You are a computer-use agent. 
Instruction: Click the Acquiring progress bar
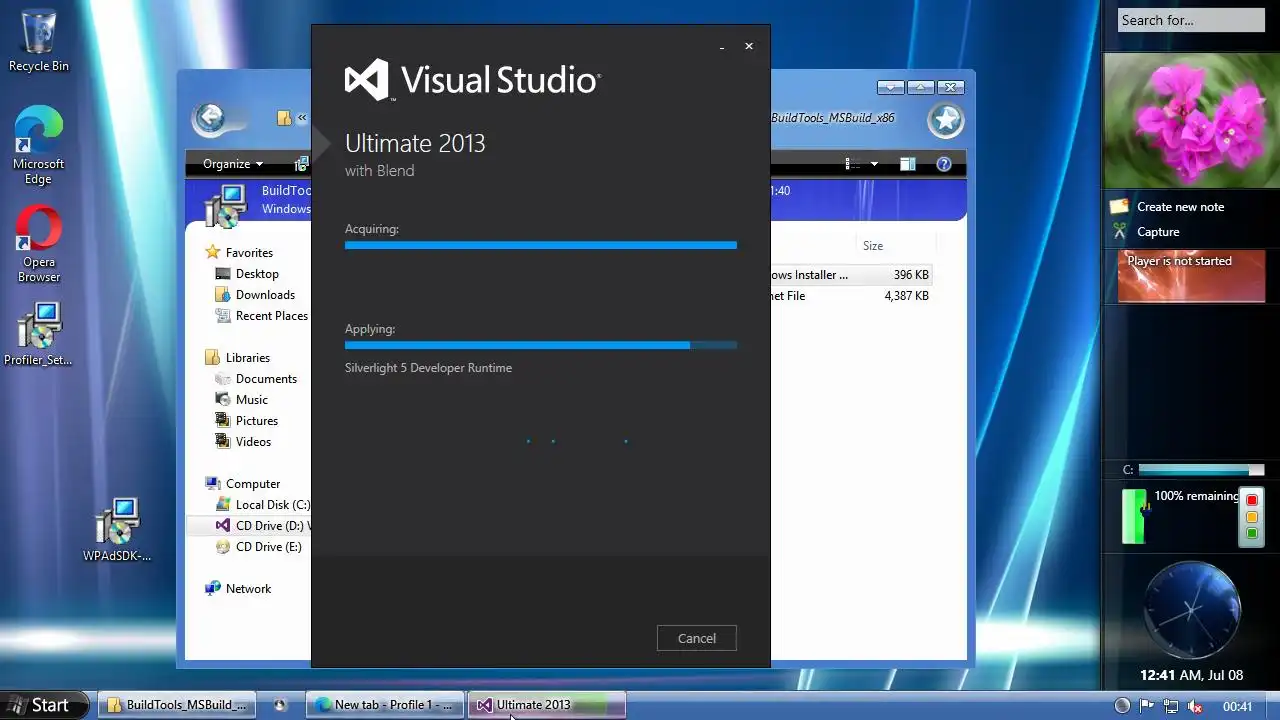541,245
